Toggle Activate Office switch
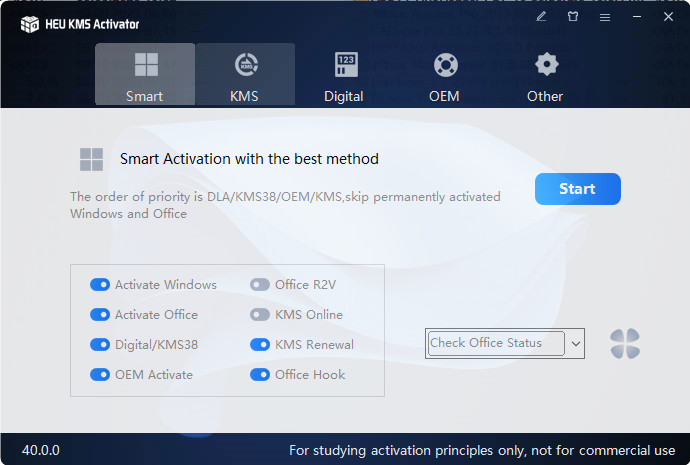This screenshot has width=690, height=465. coord(100,315)
